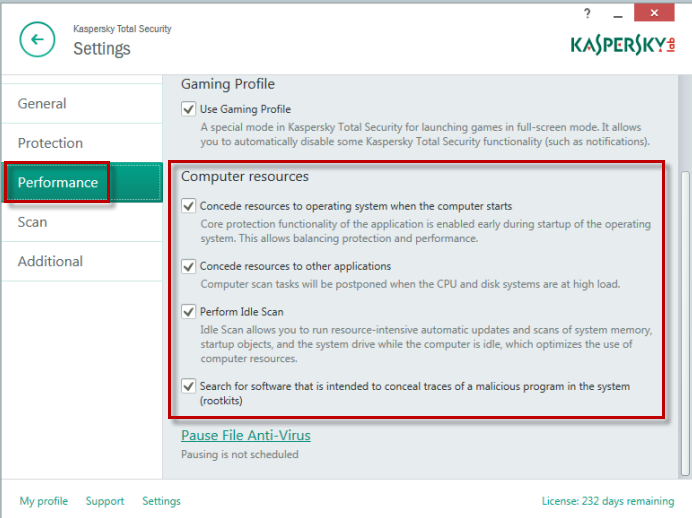Go to the Additional section
This screenshot has width=692, height=518.
(x=82, y=261)
